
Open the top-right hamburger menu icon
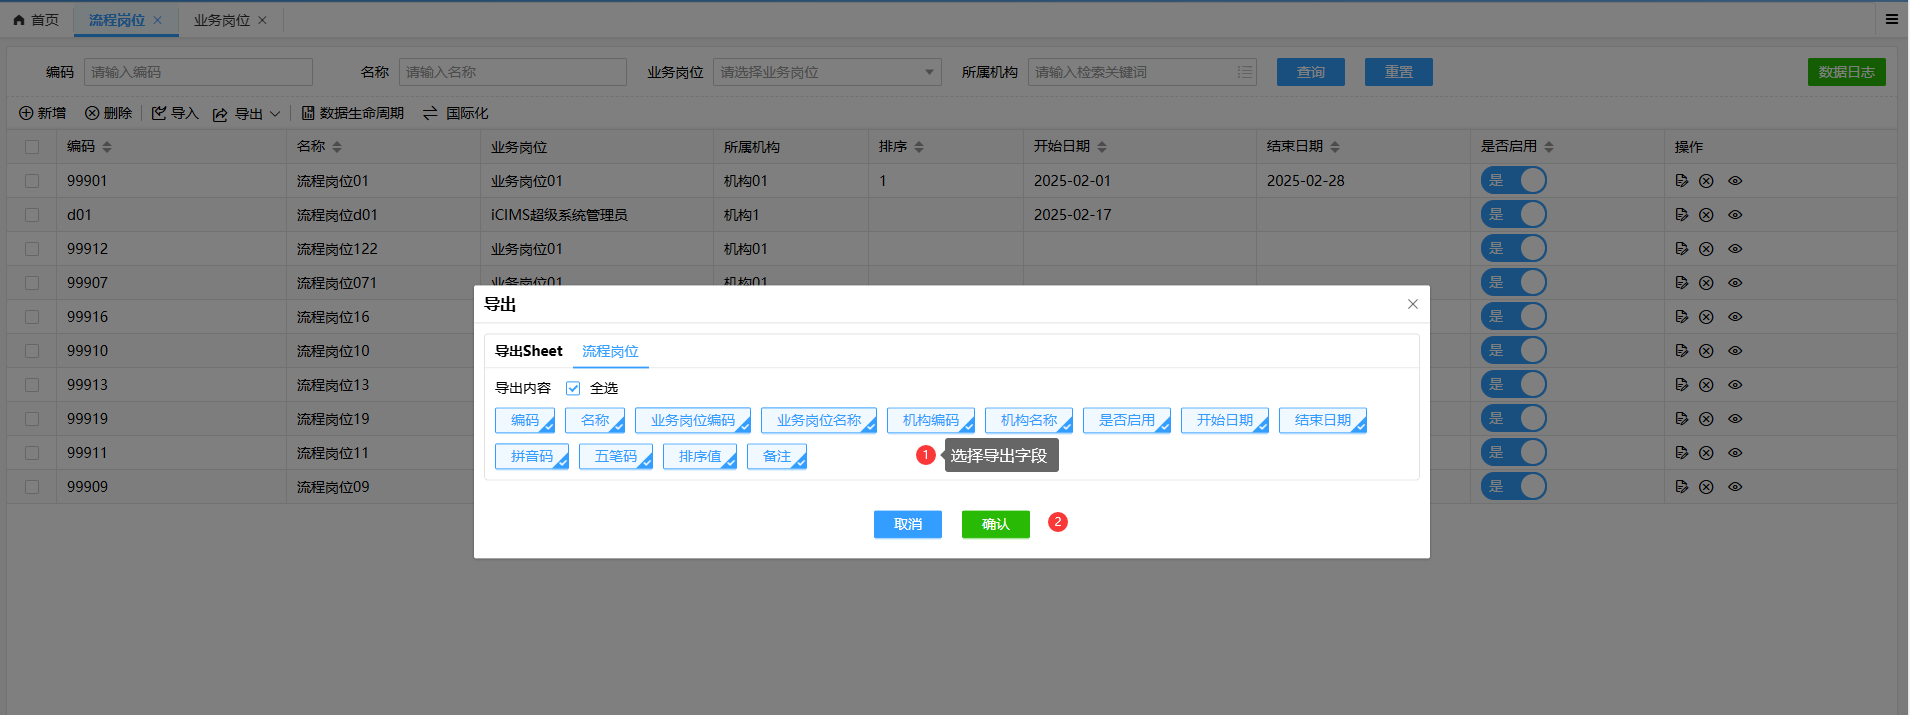[1891, 19]
